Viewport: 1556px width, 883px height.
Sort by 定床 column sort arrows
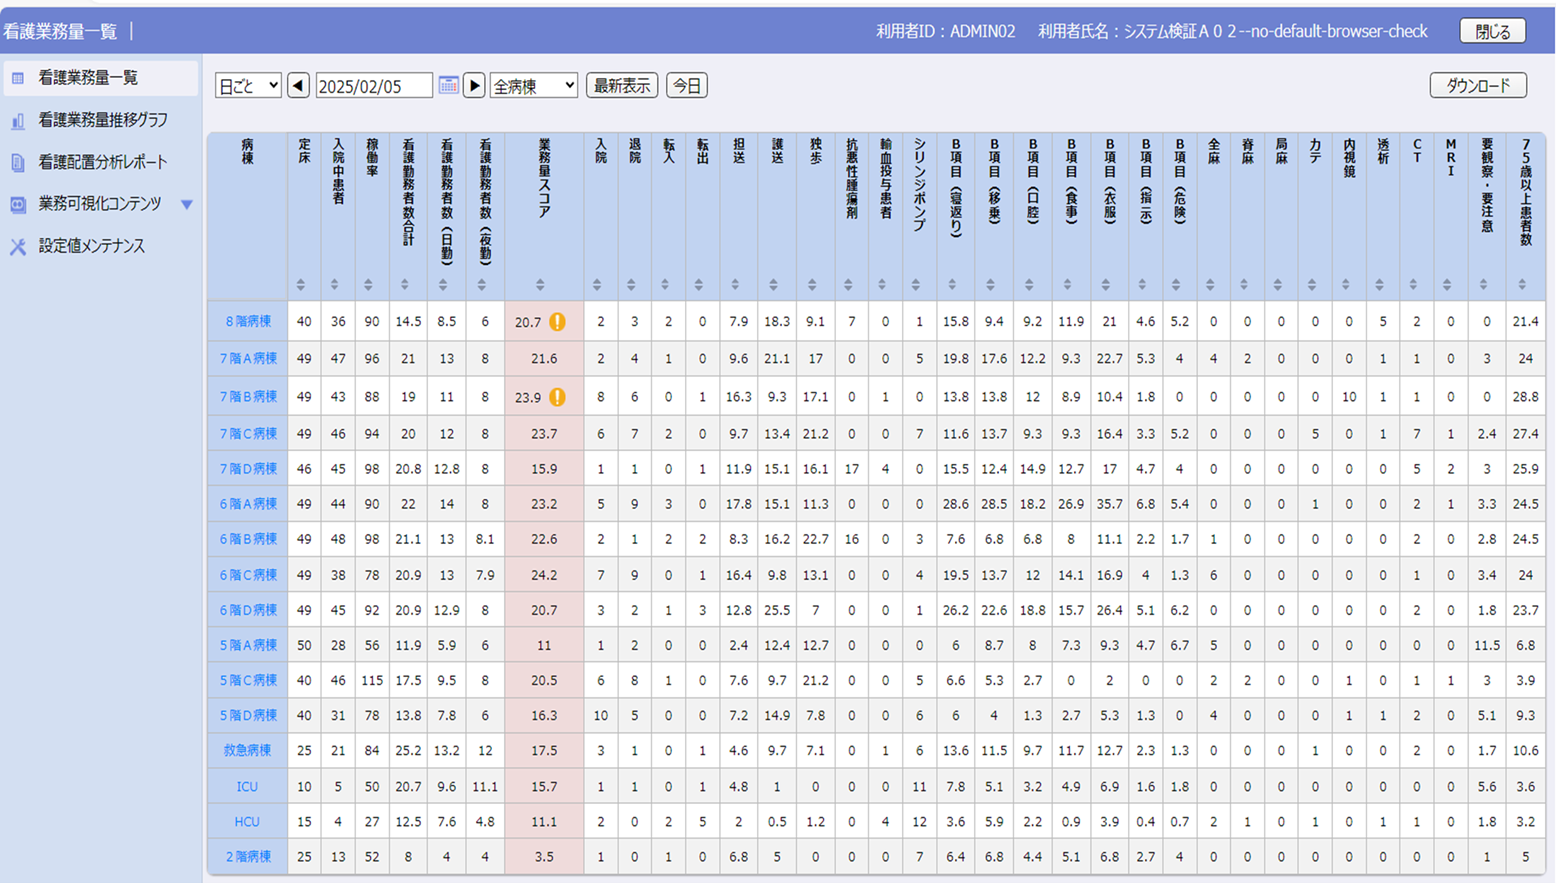(x=301, y=285)
